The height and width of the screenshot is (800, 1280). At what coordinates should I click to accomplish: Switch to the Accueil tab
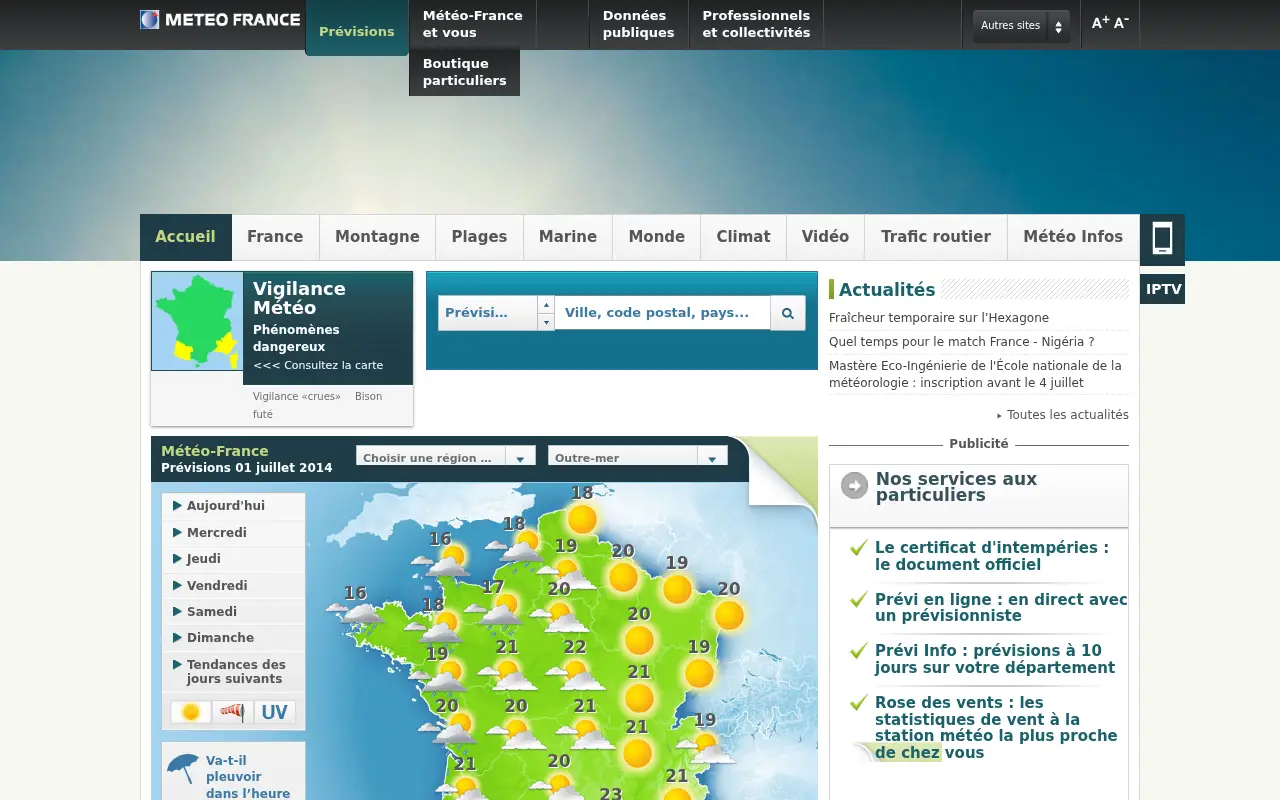pyautogui.click(x=186, y=237)
